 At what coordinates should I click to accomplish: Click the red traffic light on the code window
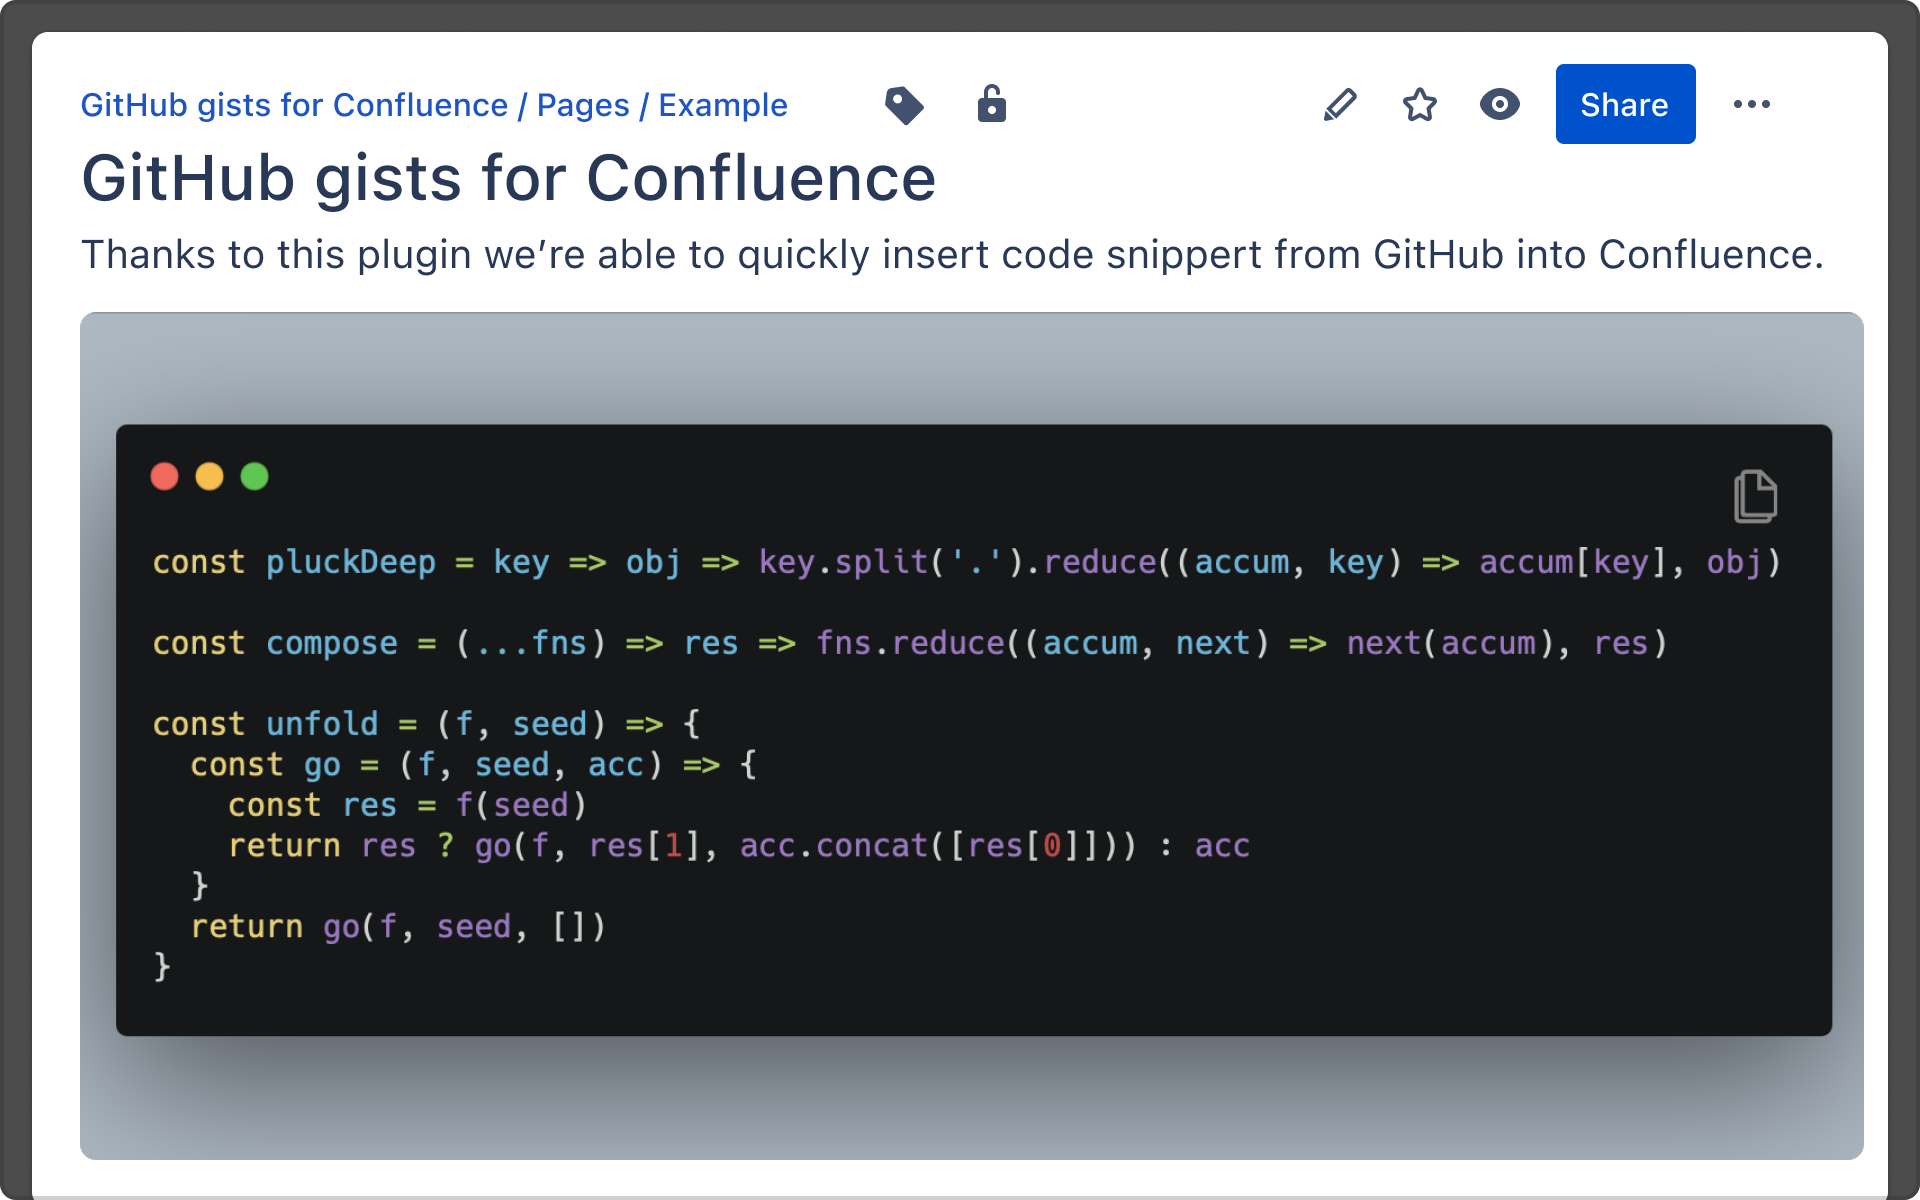(x=164, y=476)
